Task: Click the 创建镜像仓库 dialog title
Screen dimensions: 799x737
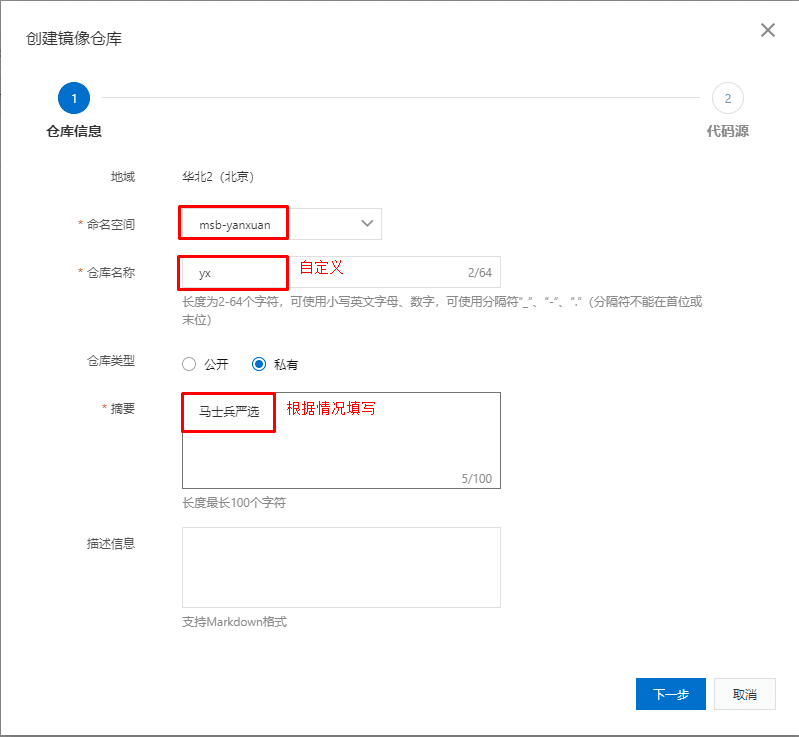Action: click(74, 38)
